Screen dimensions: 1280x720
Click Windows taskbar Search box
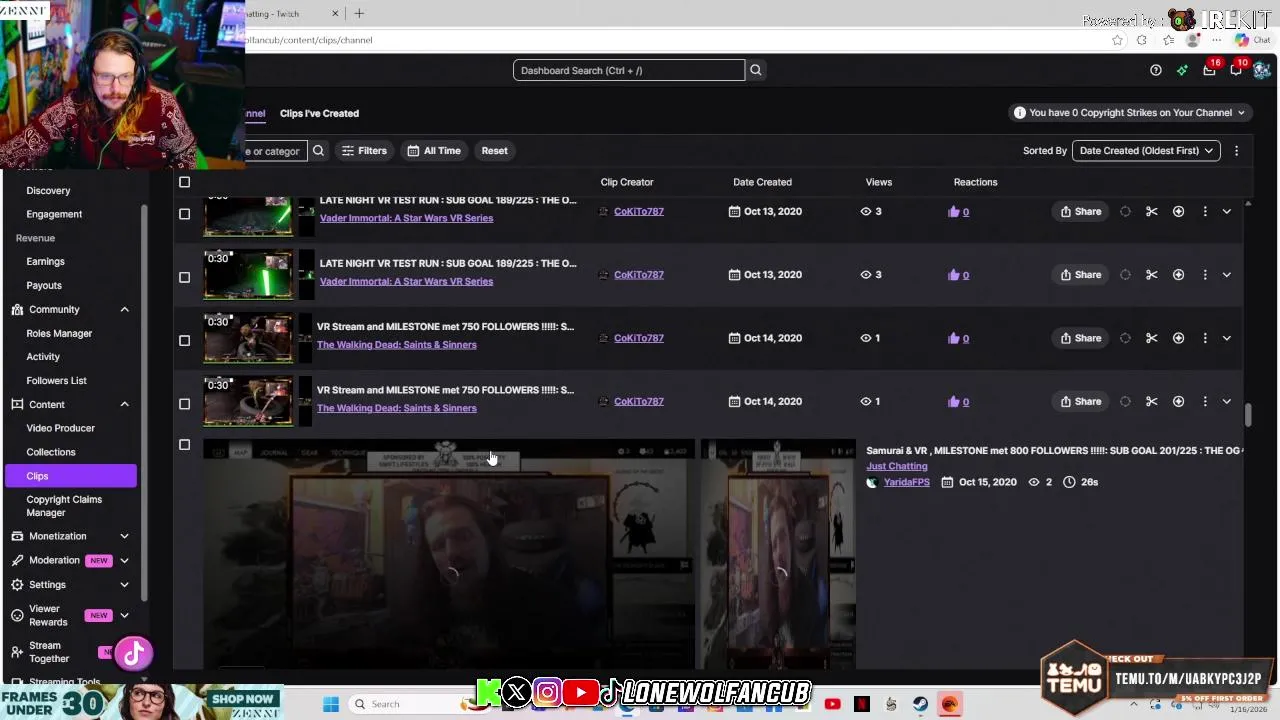[405, 704]
